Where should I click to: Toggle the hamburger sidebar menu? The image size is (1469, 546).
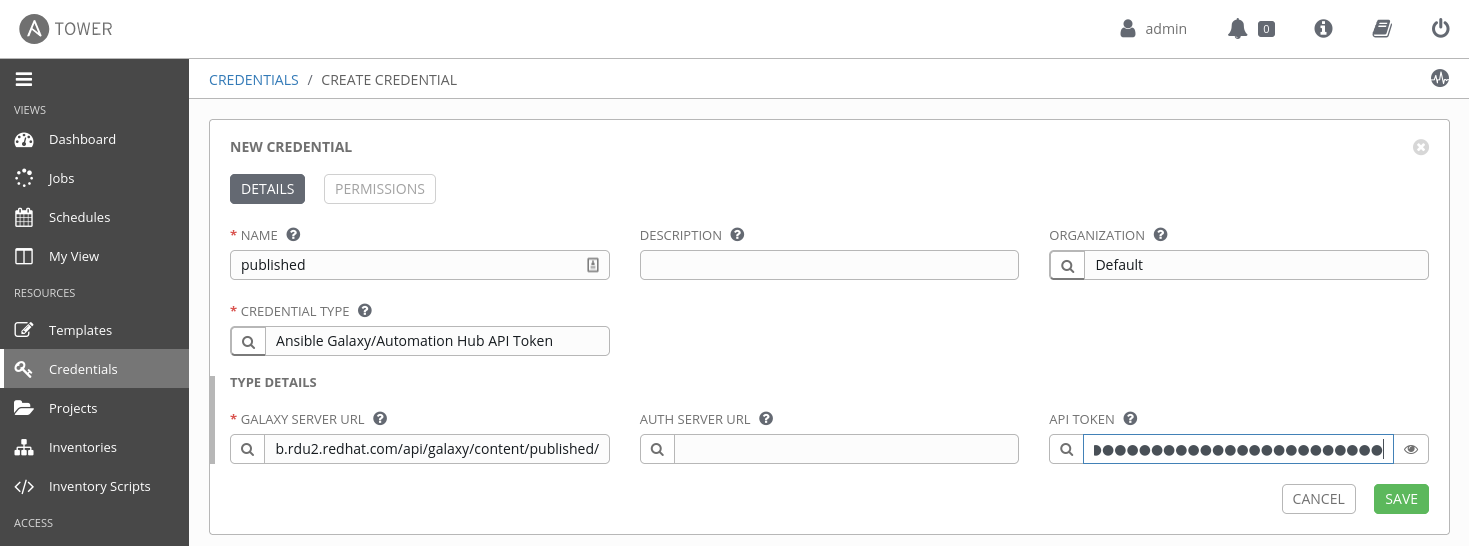click(24, 79)
